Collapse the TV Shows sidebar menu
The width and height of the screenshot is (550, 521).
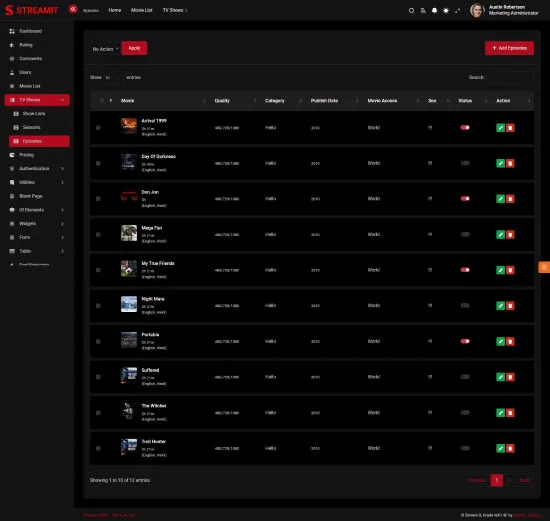tap(37, 100)
